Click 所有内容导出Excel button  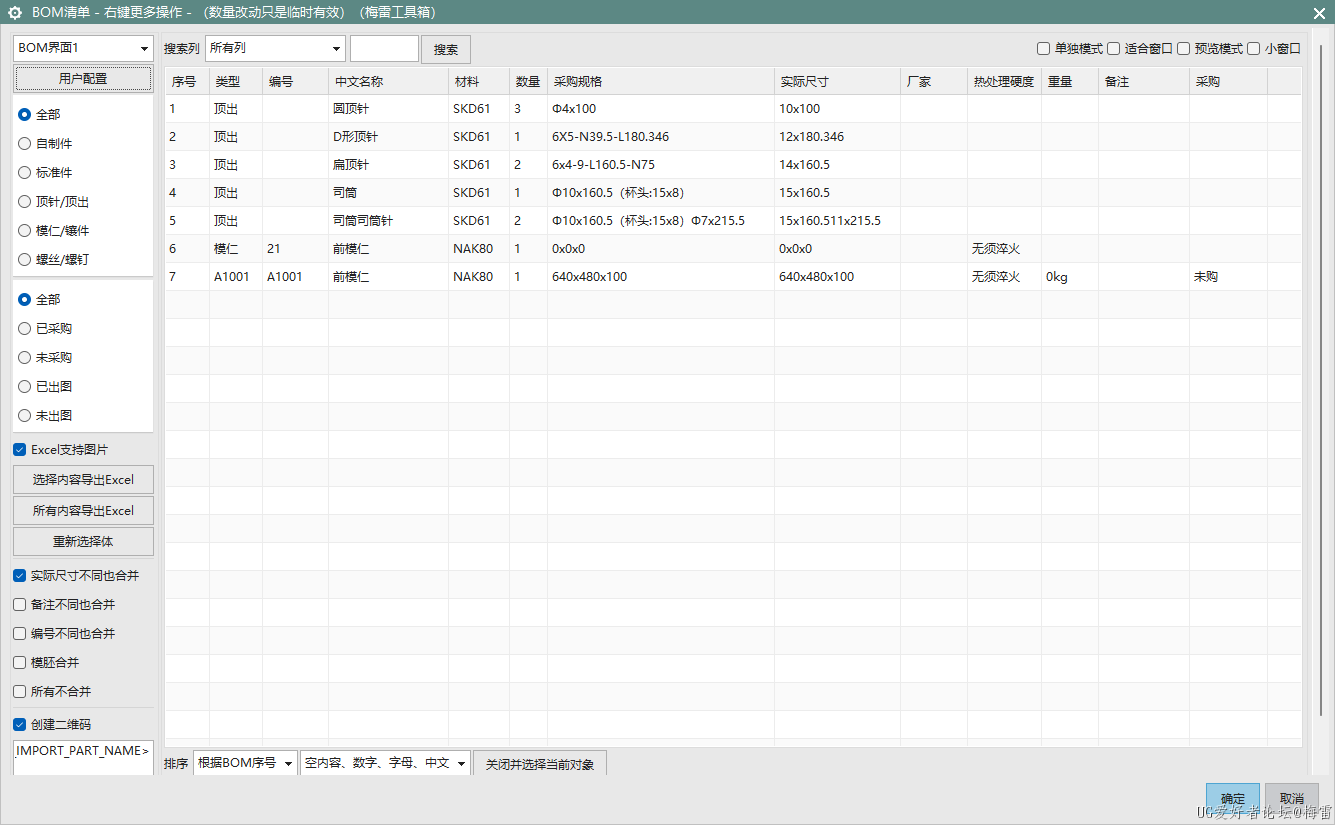click(83, 511)
